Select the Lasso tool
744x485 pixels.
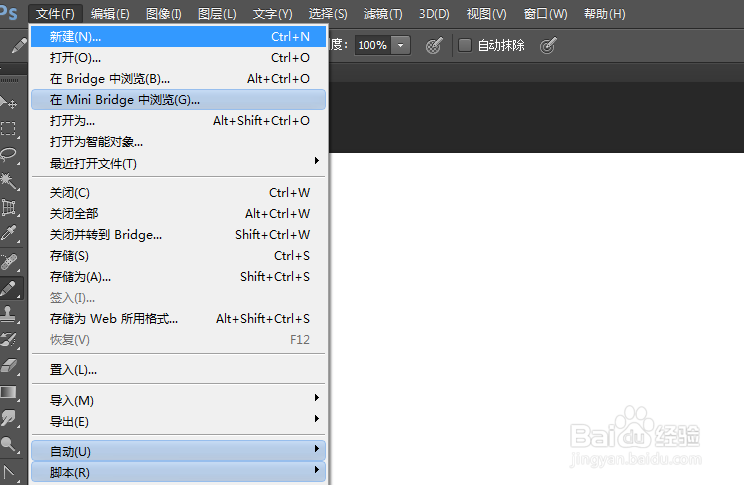point(9,155)
